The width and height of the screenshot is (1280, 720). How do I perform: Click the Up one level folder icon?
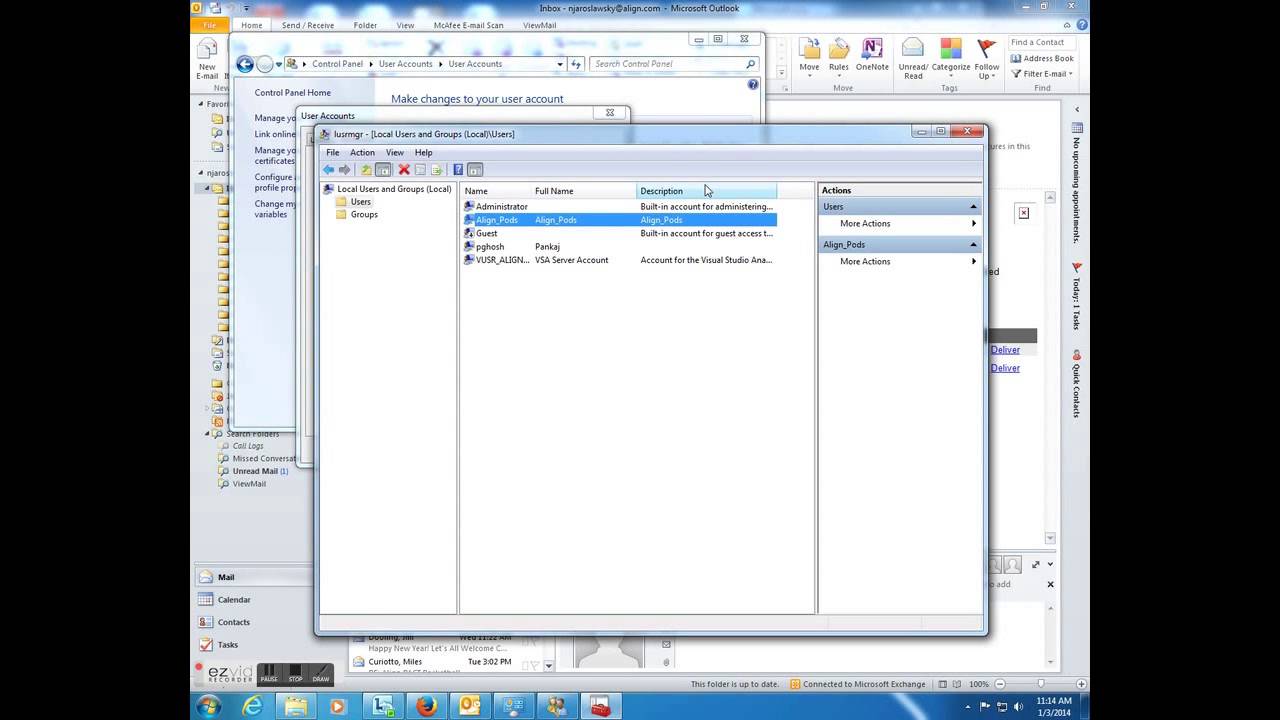click(366, 170)
